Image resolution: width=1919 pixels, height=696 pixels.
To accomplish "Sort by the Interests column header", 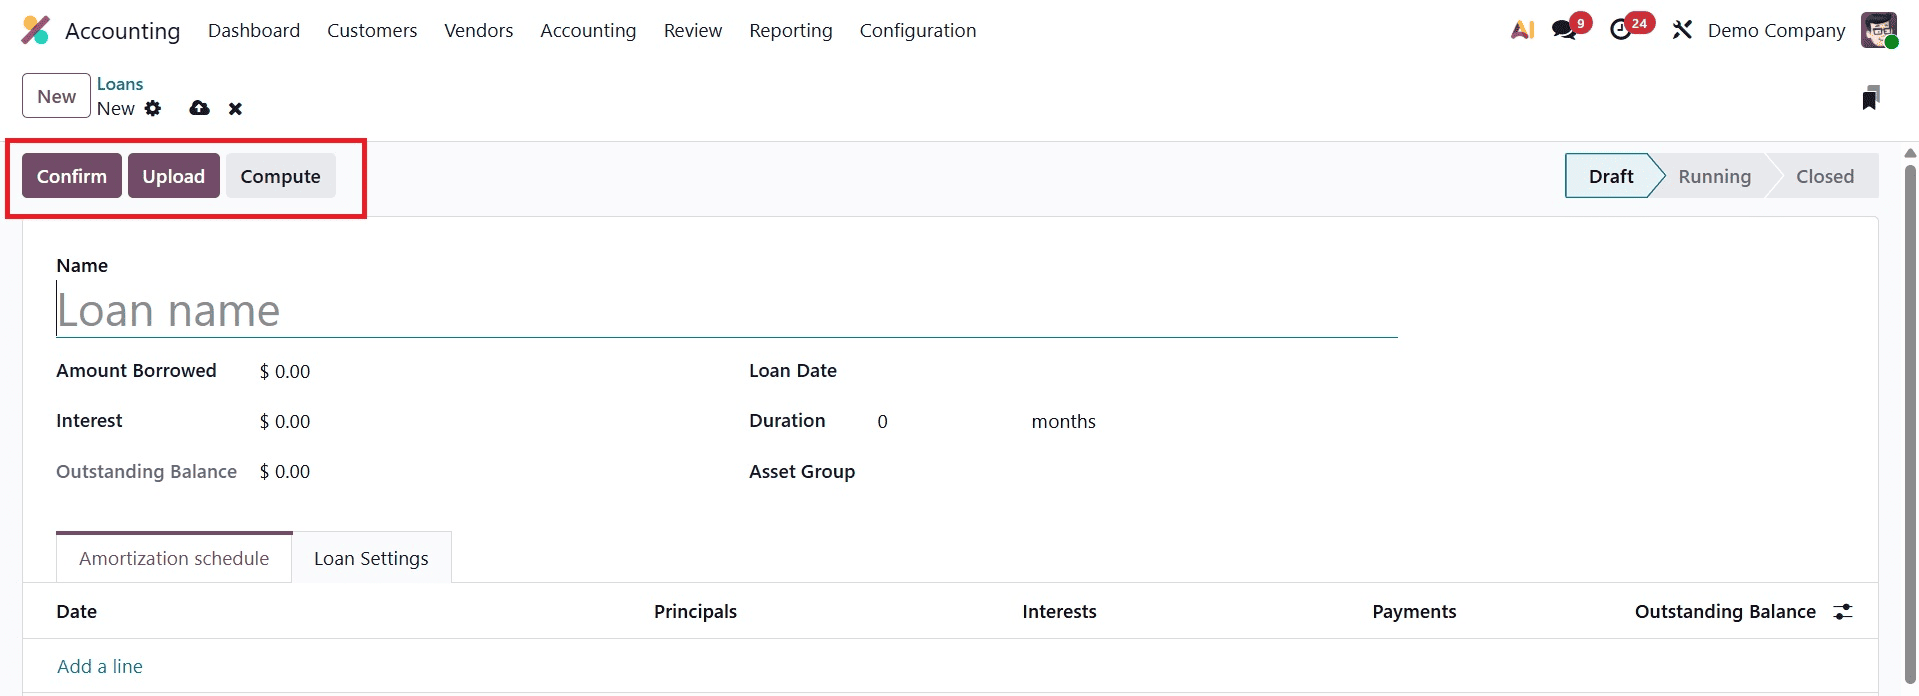I will (x=1059, y=611).
